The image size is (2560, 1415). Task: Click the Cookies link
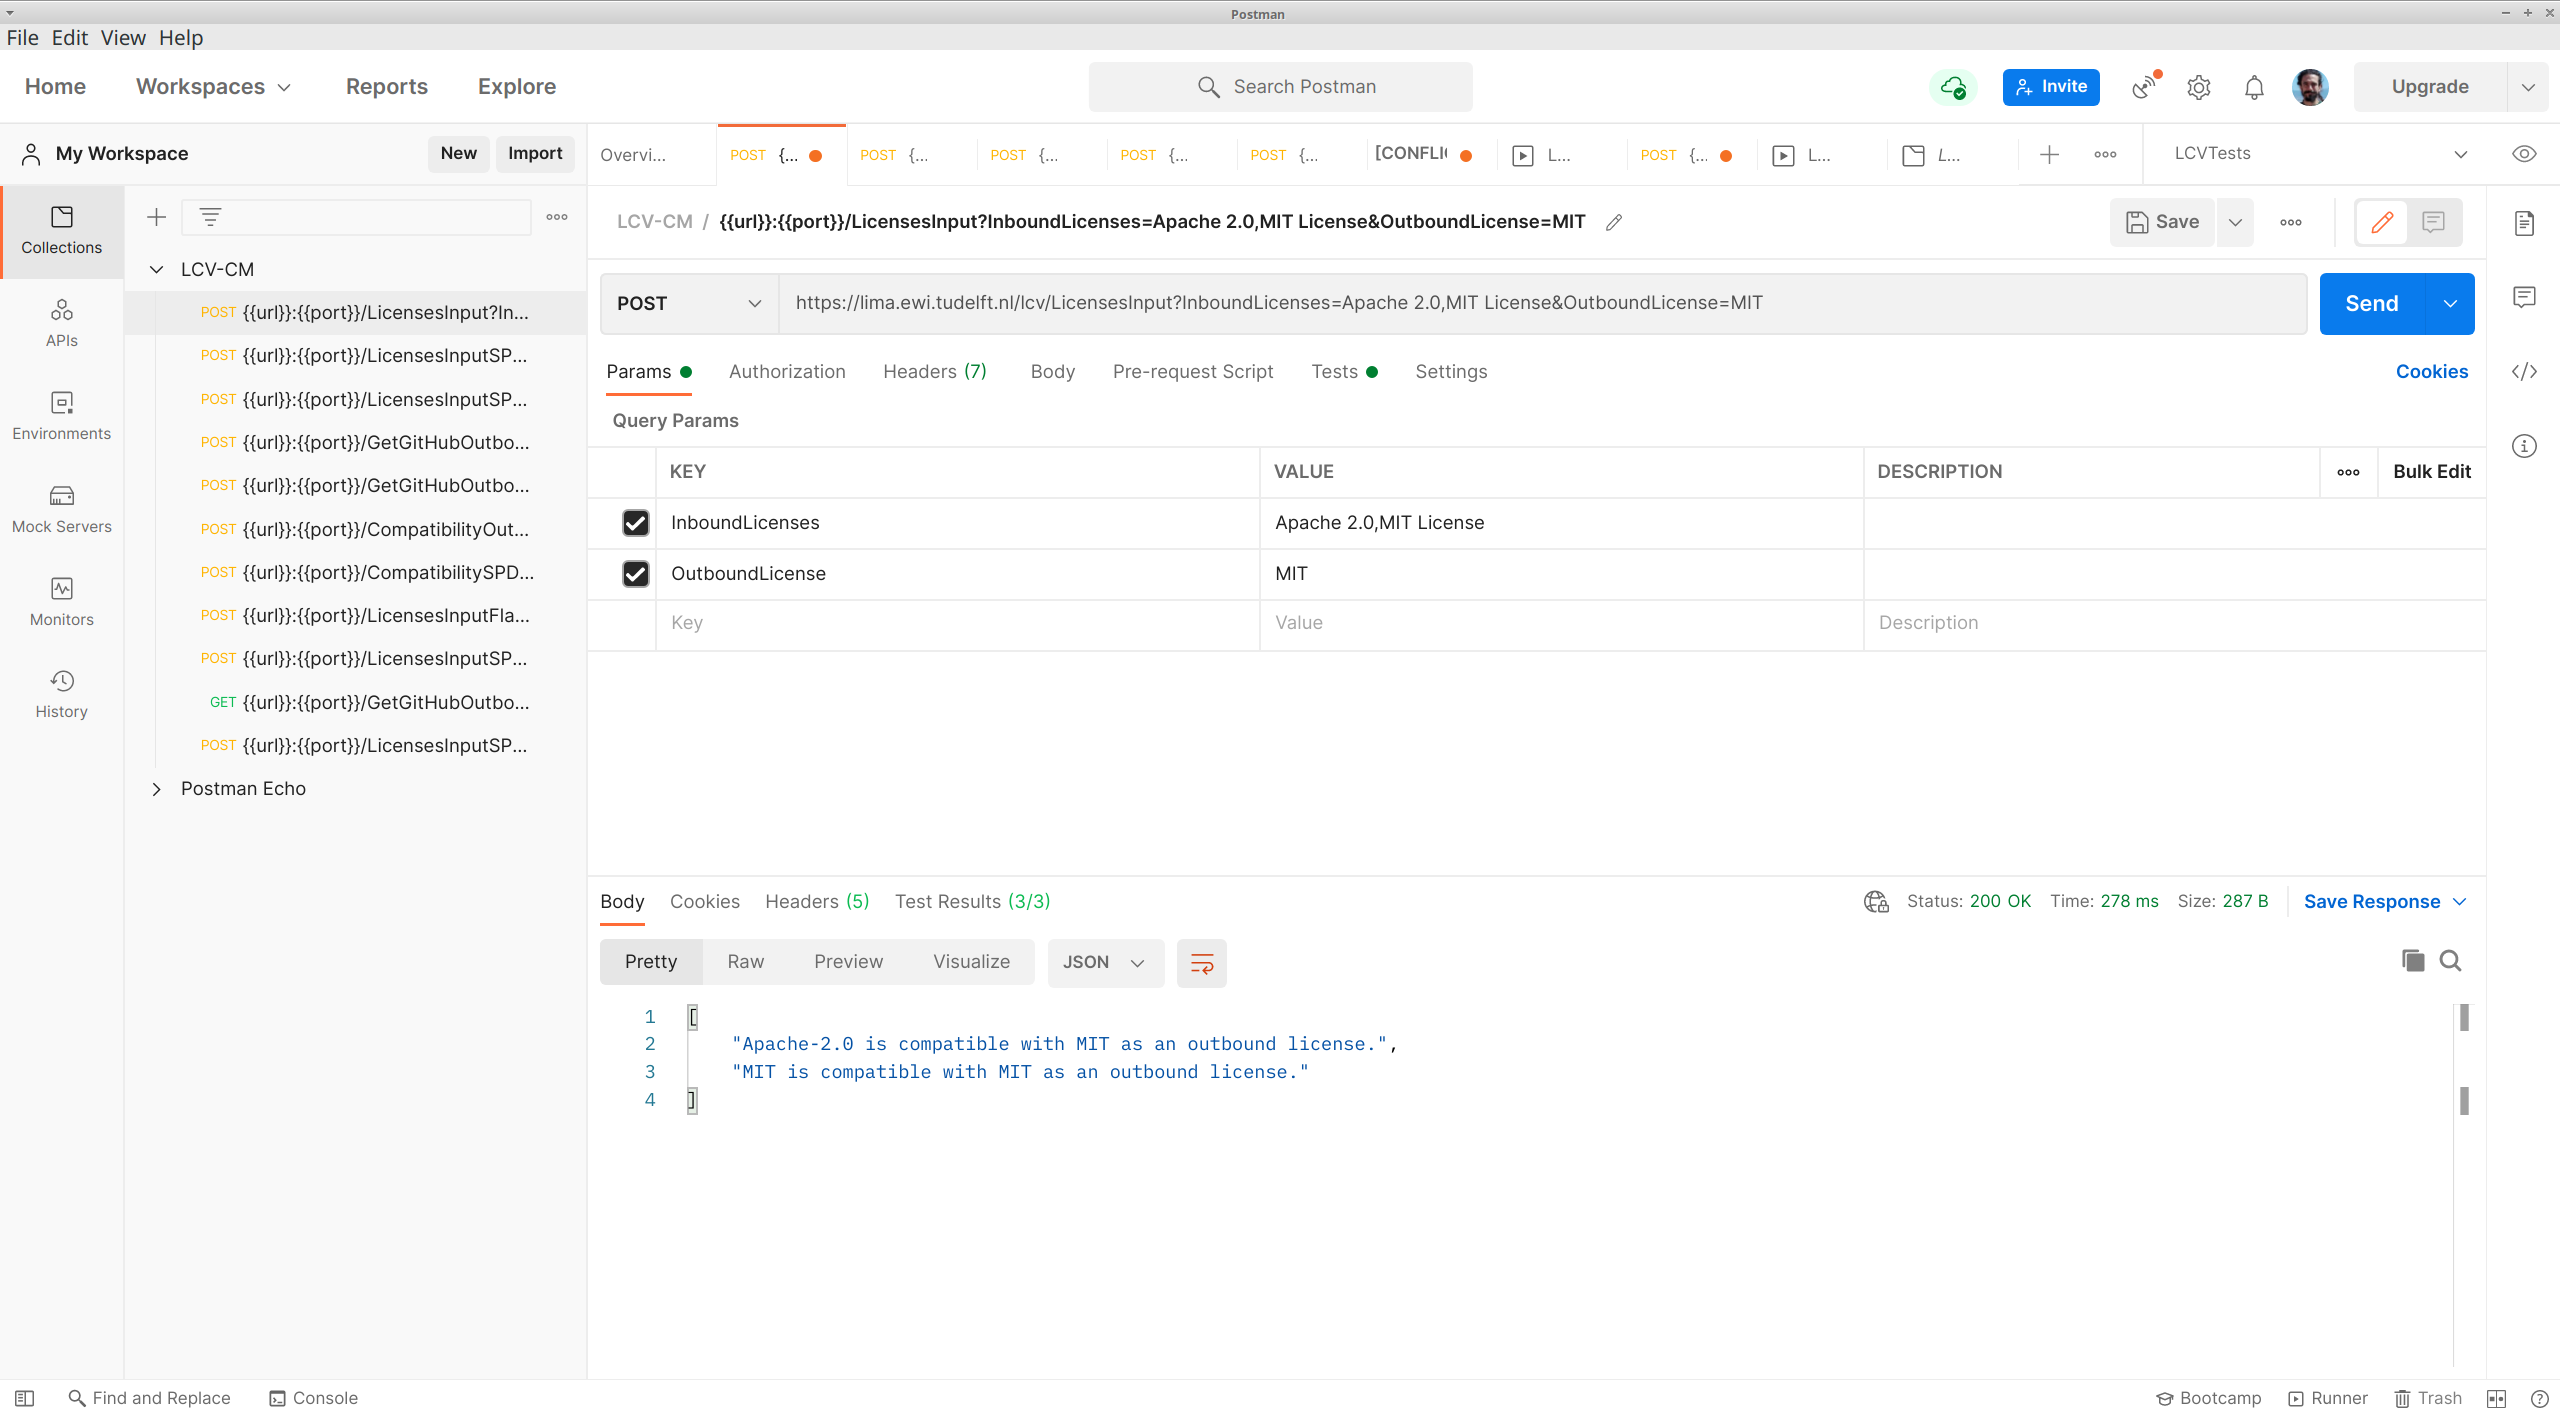pyautogui.click(x=2431, y=372)
